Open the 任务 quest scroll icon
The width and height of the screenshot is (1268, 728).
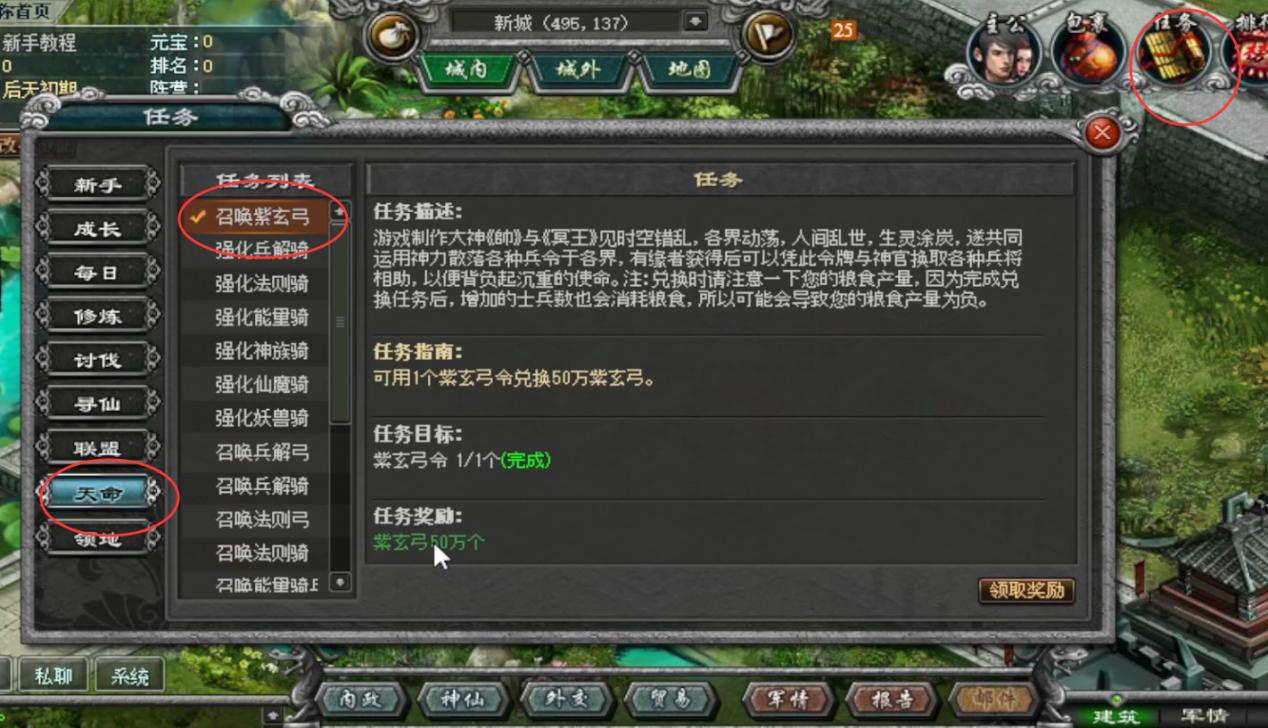pyautogui.click(x=1176, y=52)
